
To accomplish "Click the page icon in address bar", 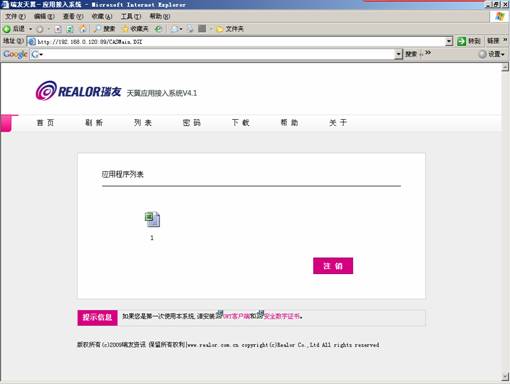I will pos(32,42).
